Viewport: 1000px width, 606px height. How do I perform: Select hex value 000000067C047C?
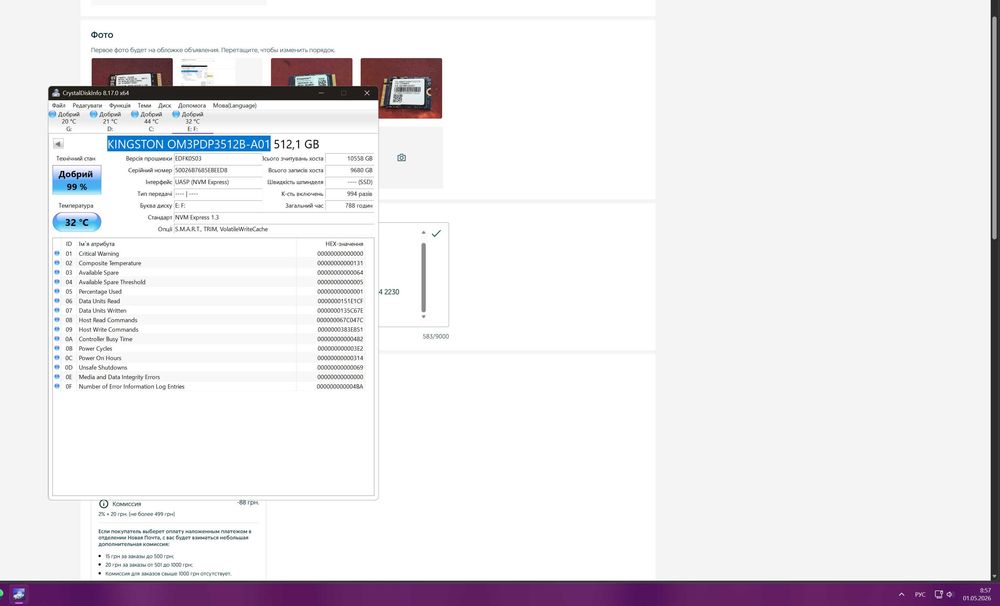pyautogui.click(x=341, y=320)
